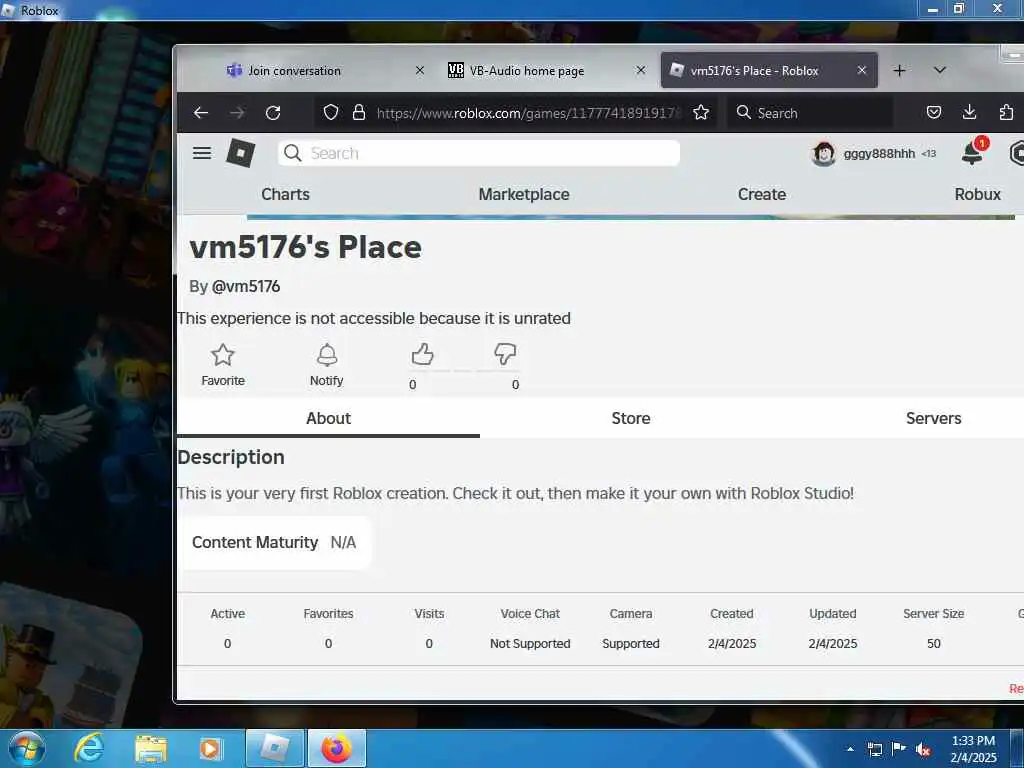Viewport: 1024px width, 768px height.
Task: Select the vm5176's Place - Roblox tab
Action: click(x=769, y=71)
